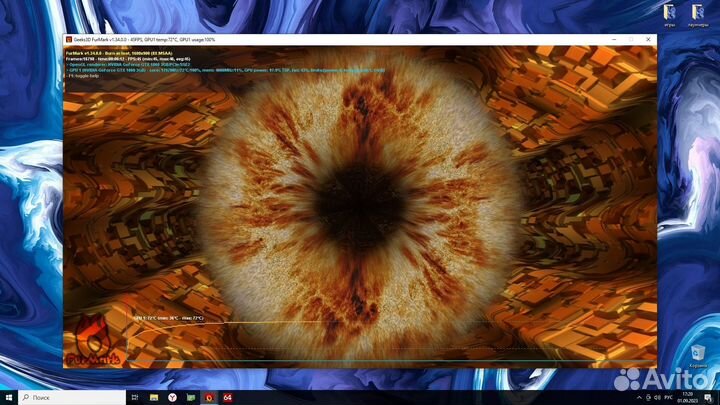The image size is (720, 405).
Task: Switch input language via РУС indicator
Action: tap(670, 396)
